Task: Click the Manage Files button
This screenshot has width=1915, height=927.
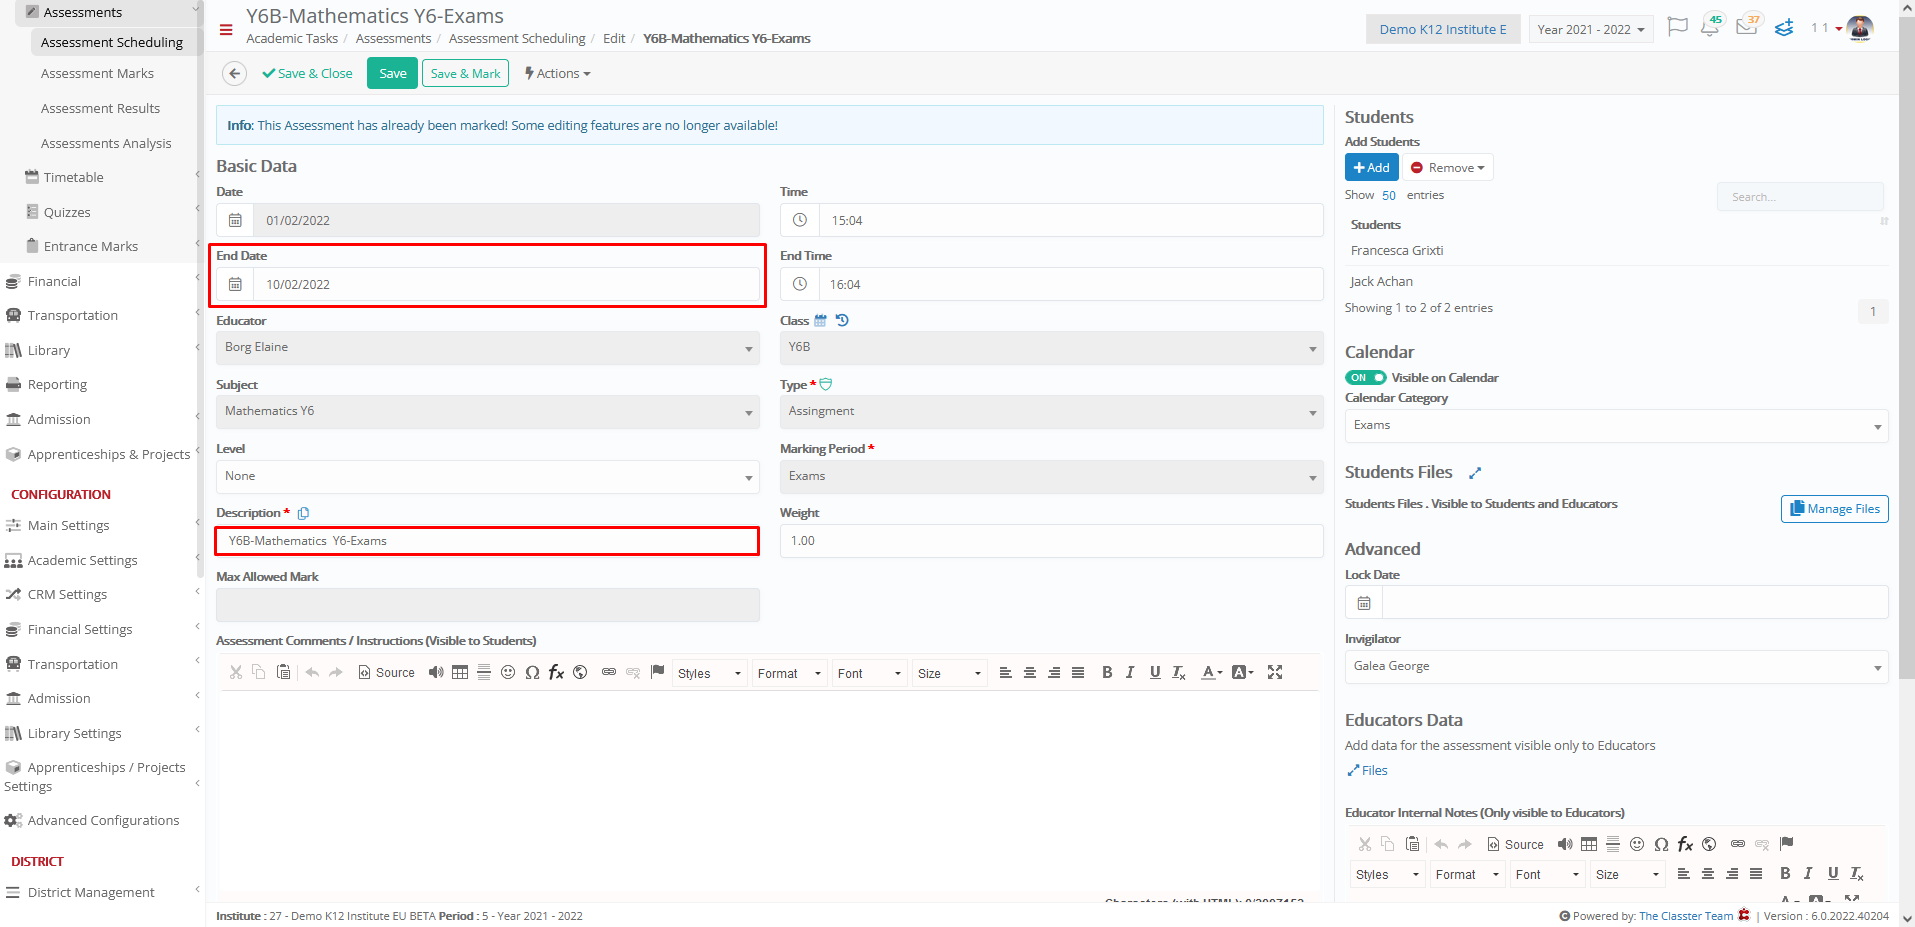Action: pos(1834,509)
